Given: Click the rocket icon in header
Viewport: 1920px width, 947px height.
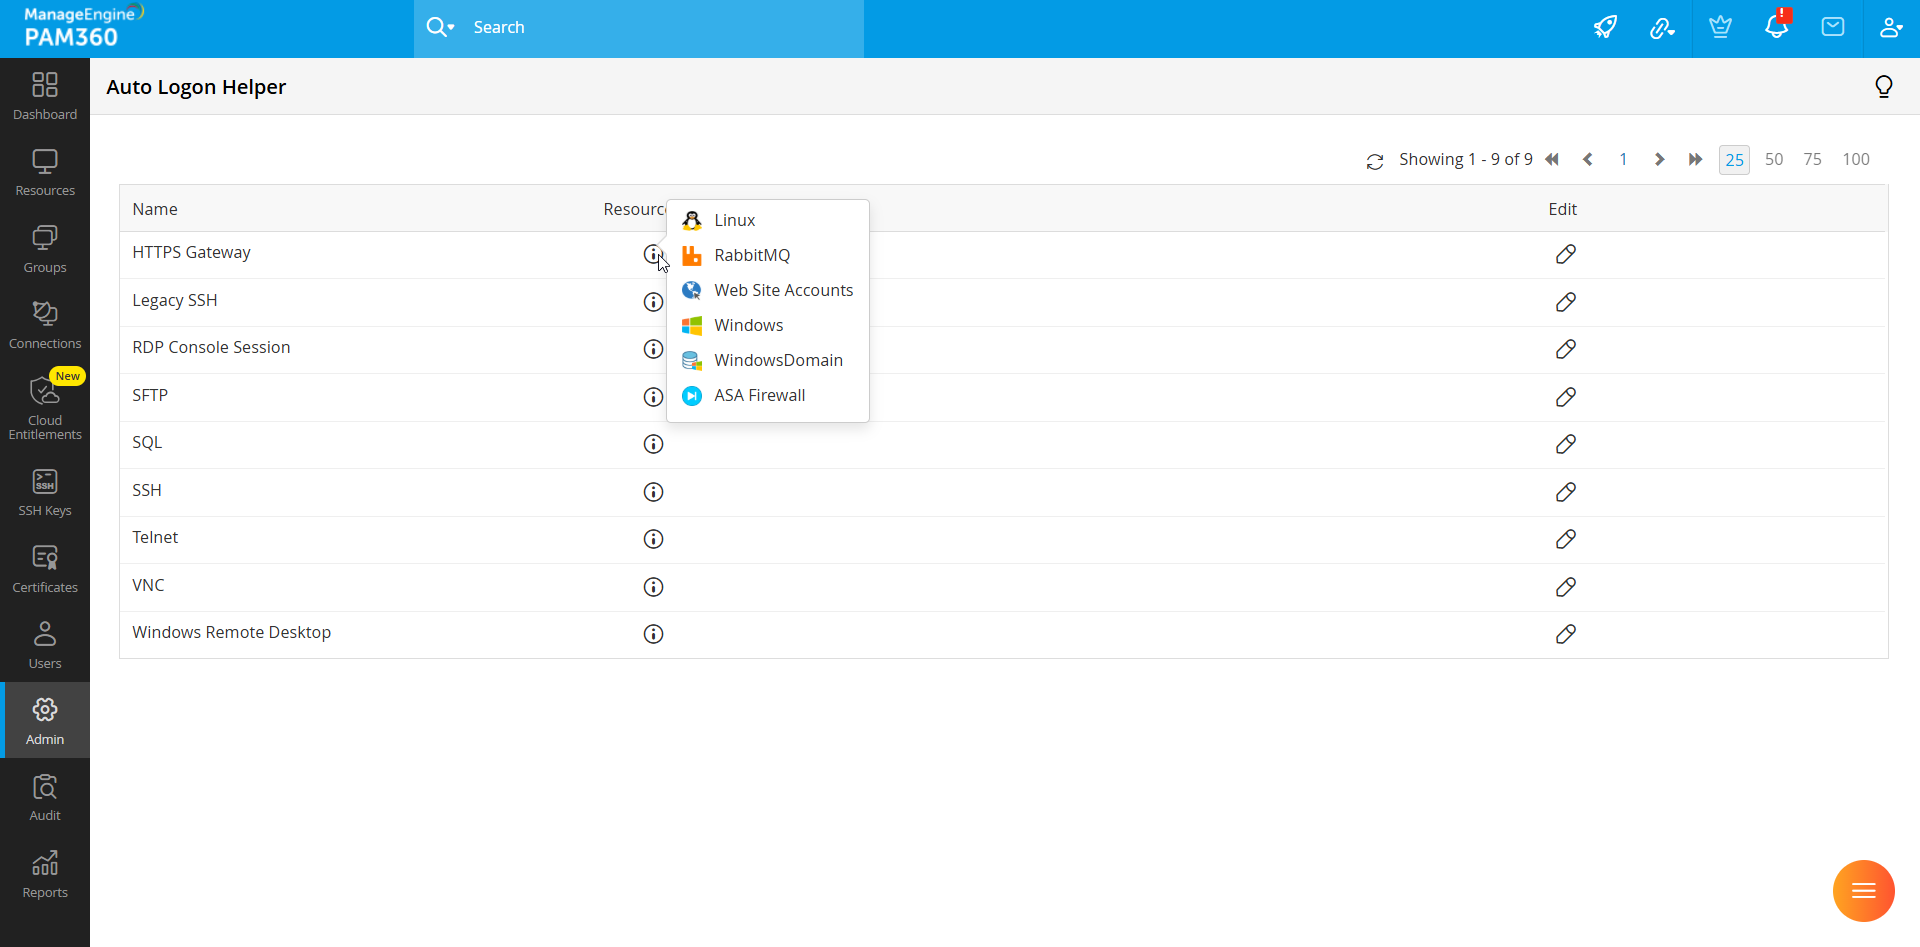Looking at the screenshot, I should point(1605,27).
